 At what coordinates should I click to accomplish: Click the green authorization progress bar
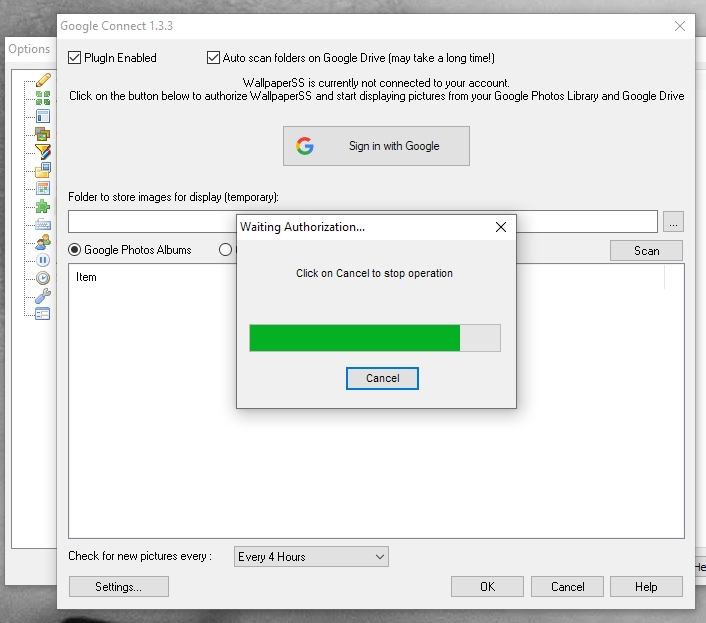click(x=375, y=338)
